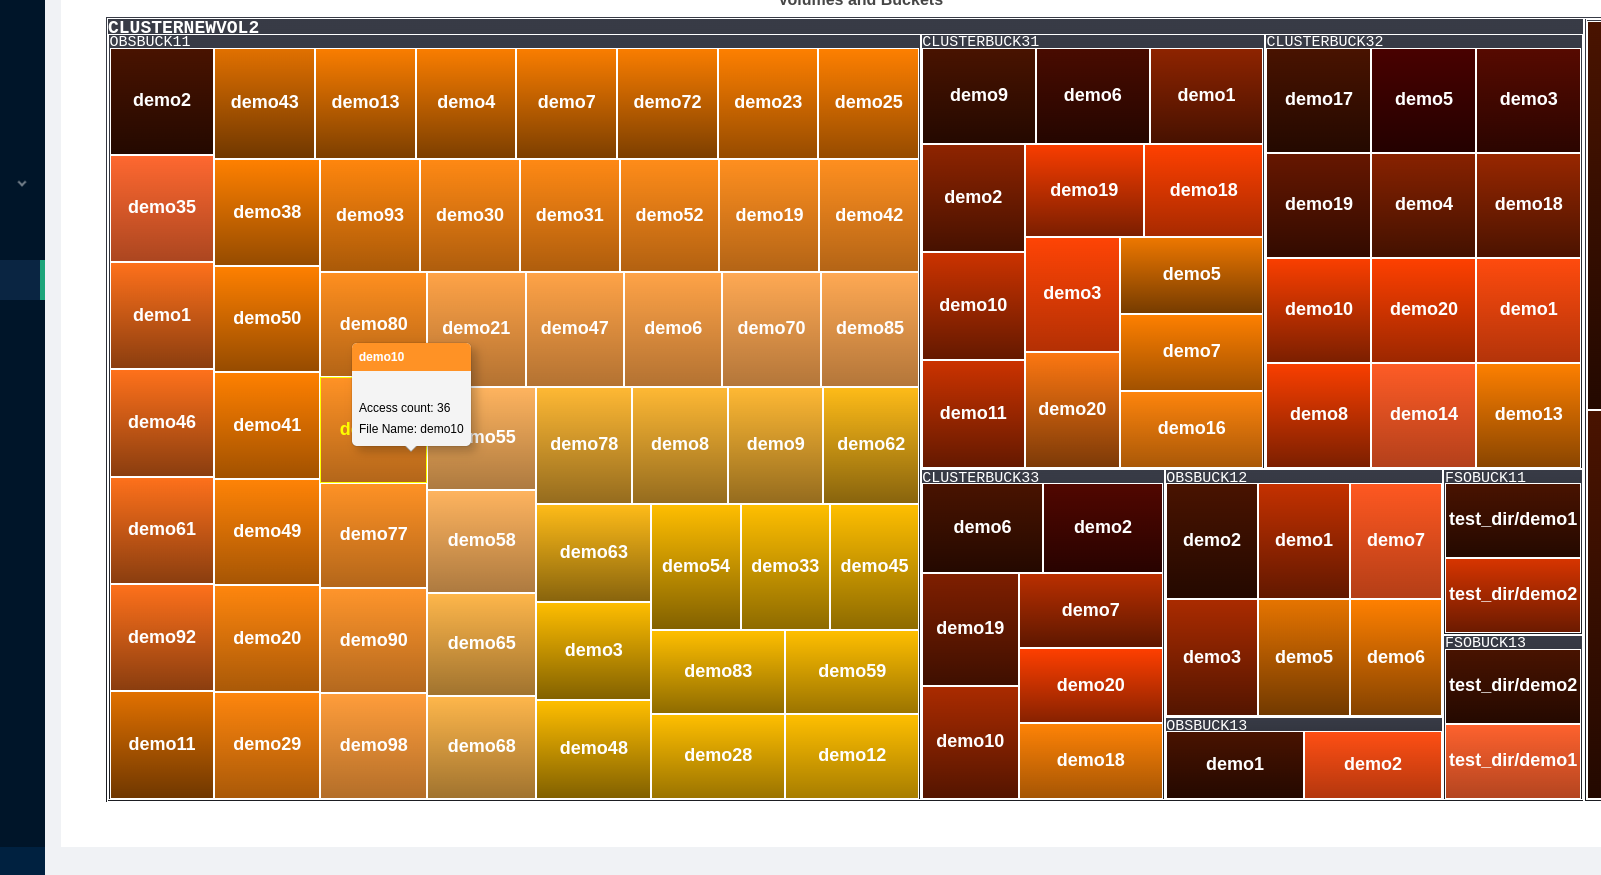Click demo1 tile in OBSBUCK13
1601x875 pixels.
tap(1234, 764)
